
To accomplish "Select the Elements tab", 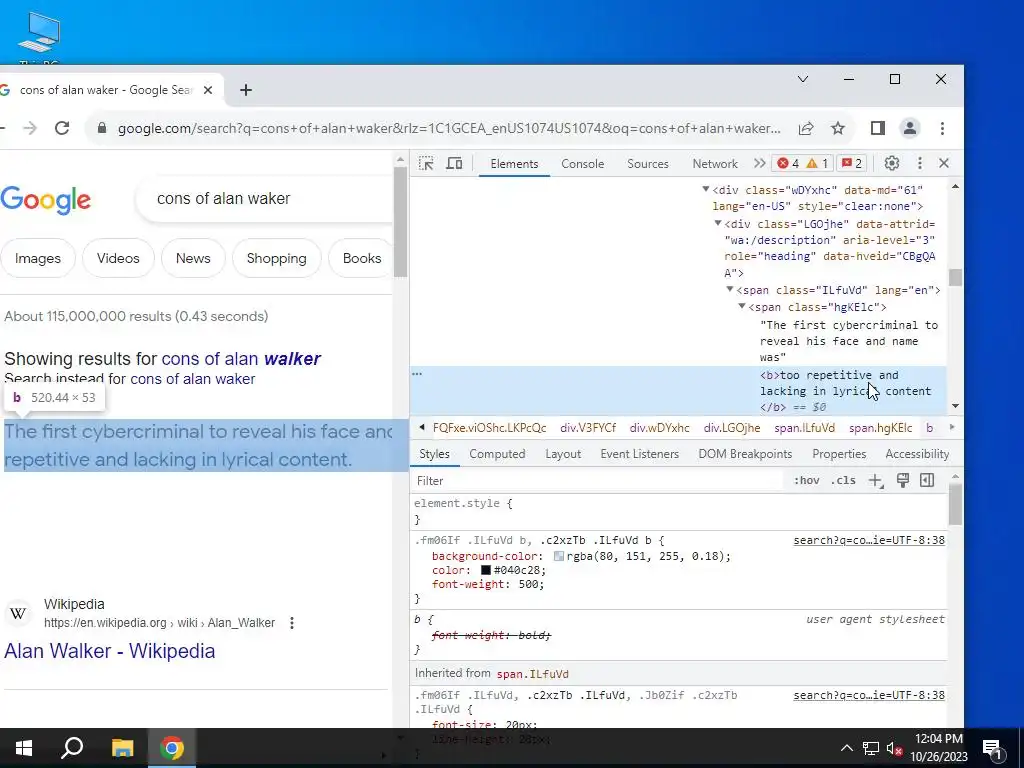I will 514,164.
